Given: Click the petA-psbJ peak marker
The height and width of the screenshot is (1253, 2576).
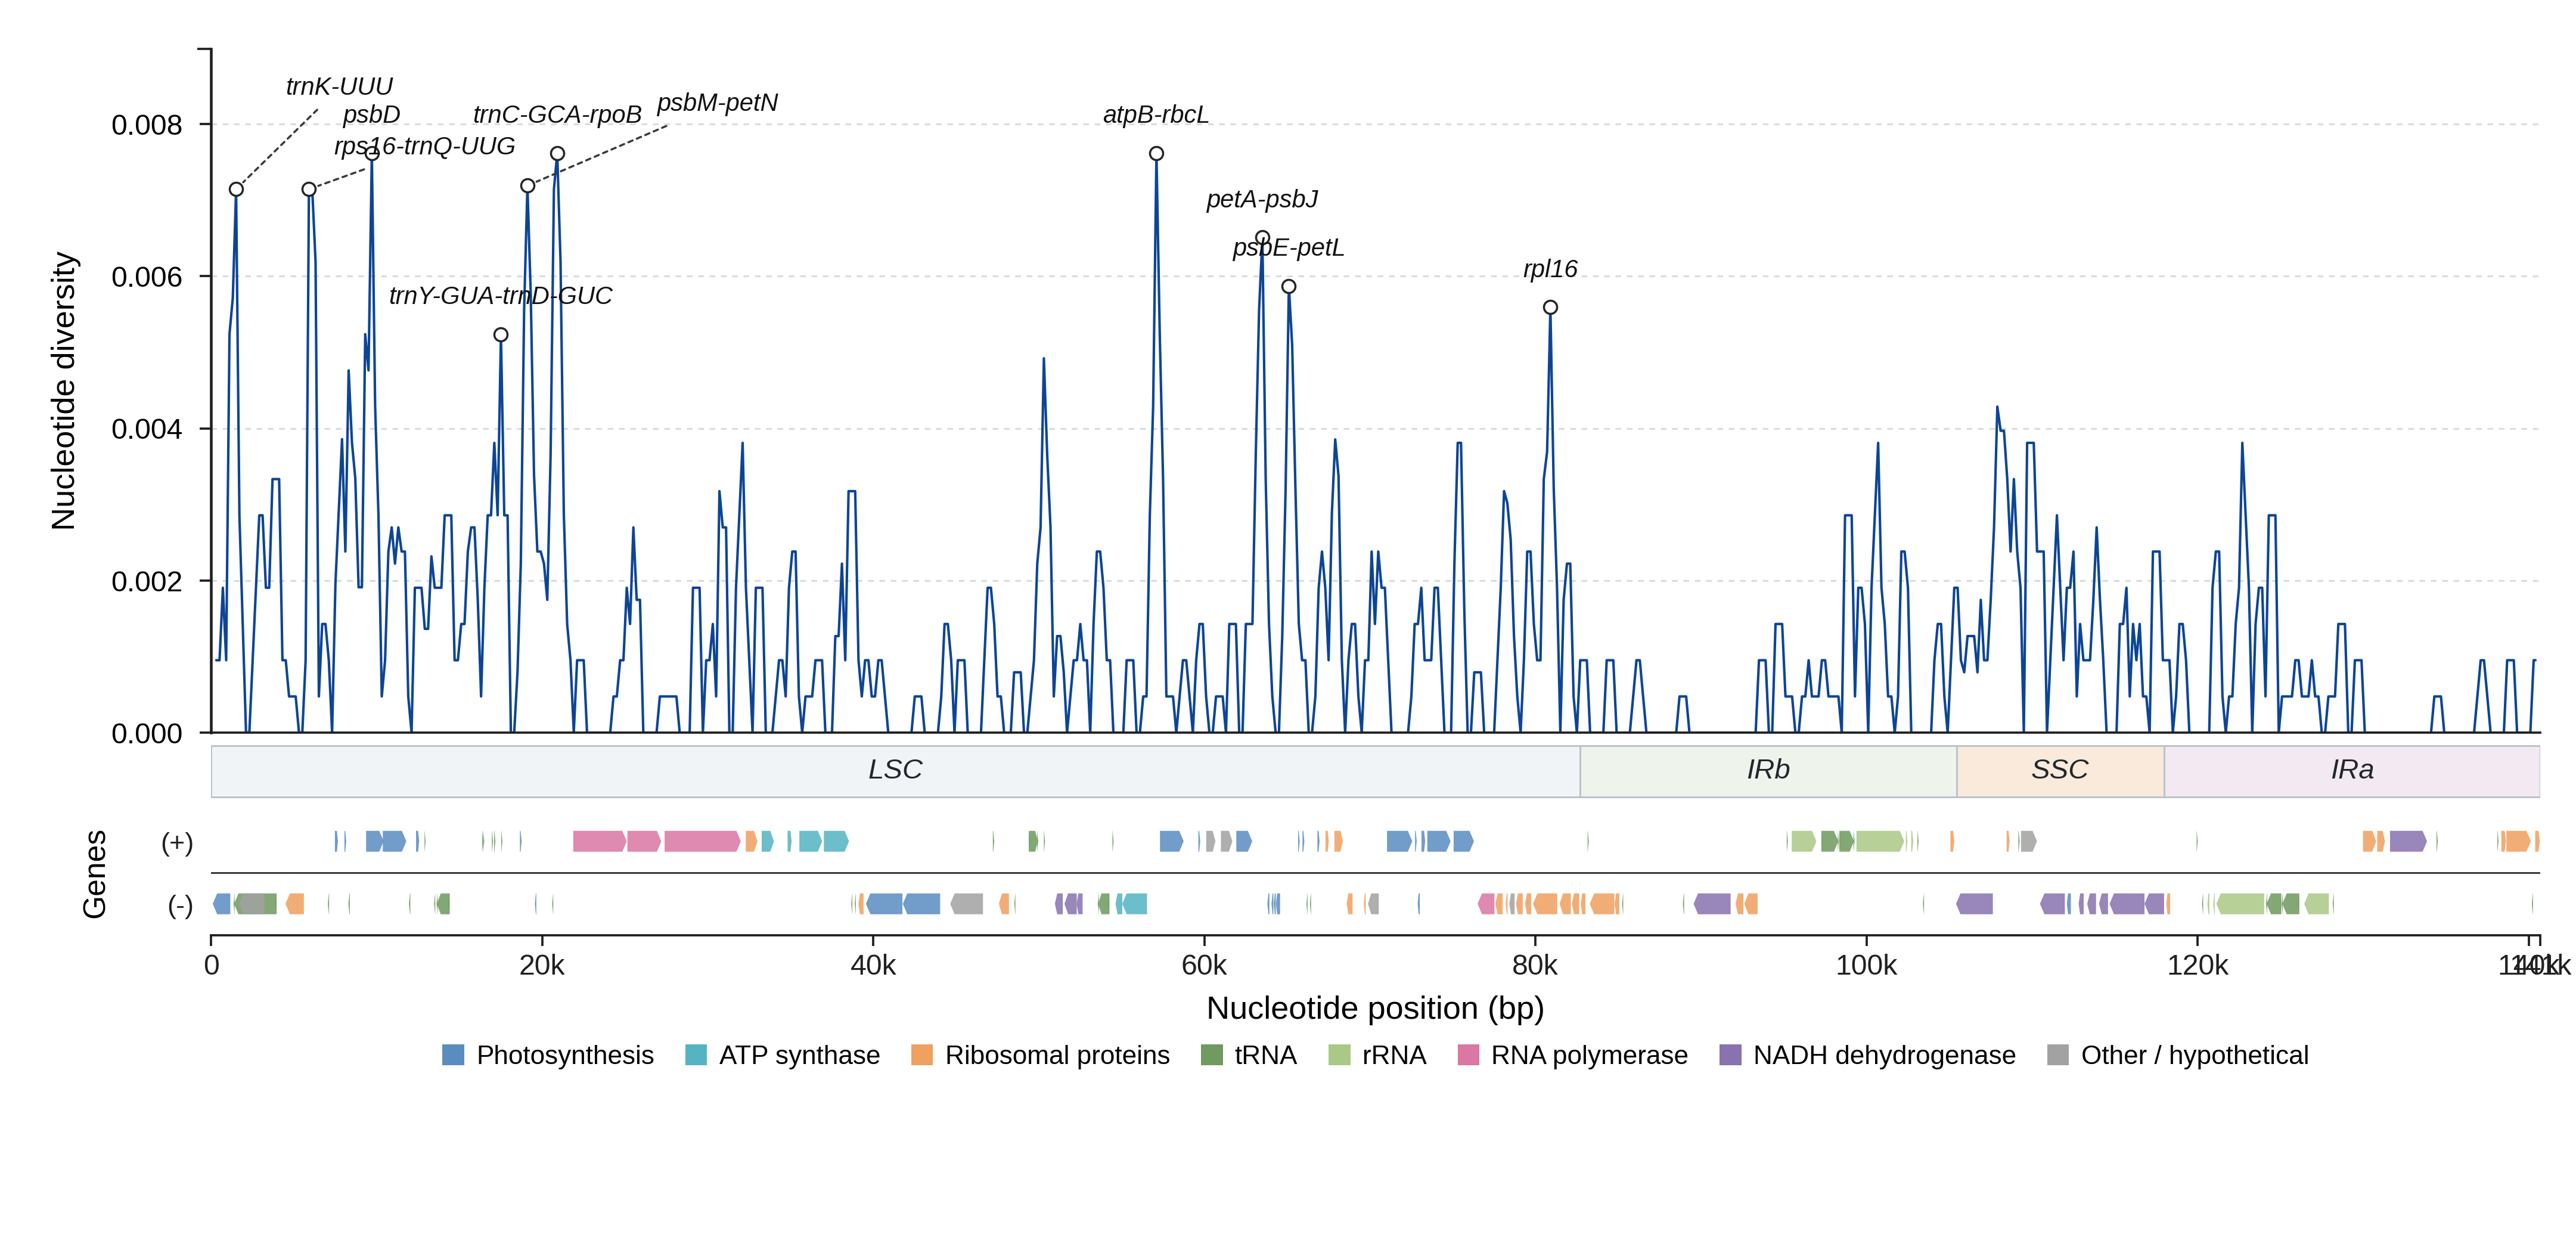Looking at the screenshot, I should point(1262,238).
